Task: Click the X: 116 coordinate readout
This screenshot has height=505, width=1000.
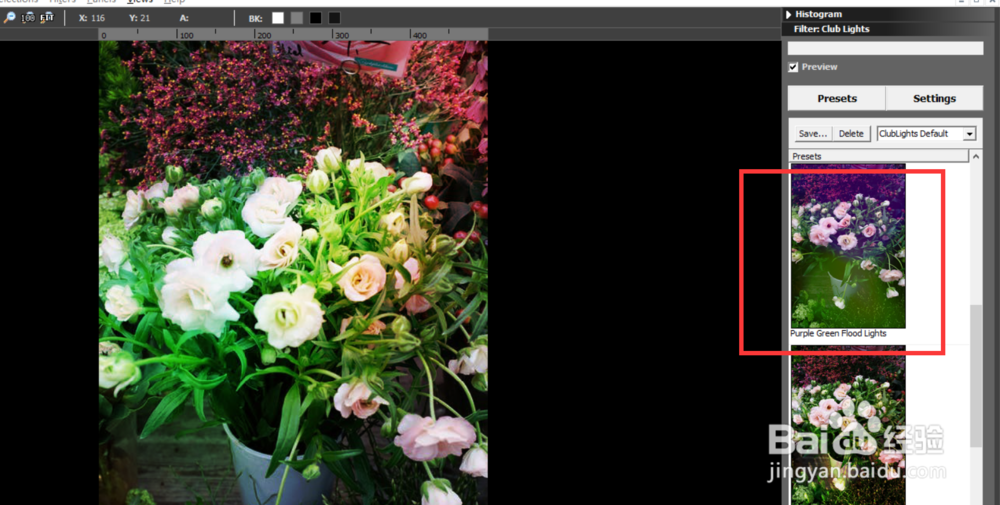Action: 92,18
